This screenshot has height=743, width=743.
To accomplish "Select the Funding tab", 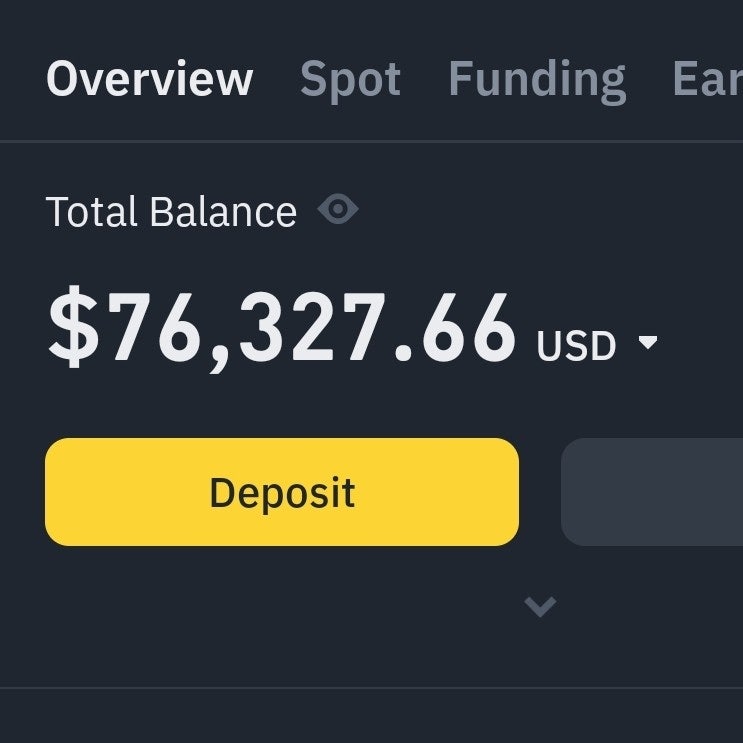I will click(537, 79).
